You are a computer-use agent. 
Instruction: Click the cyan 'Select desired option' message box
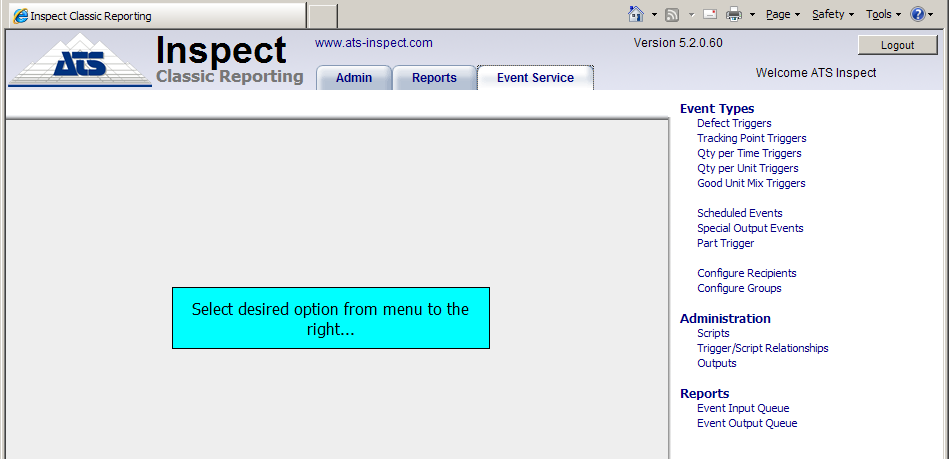[331, 318]
